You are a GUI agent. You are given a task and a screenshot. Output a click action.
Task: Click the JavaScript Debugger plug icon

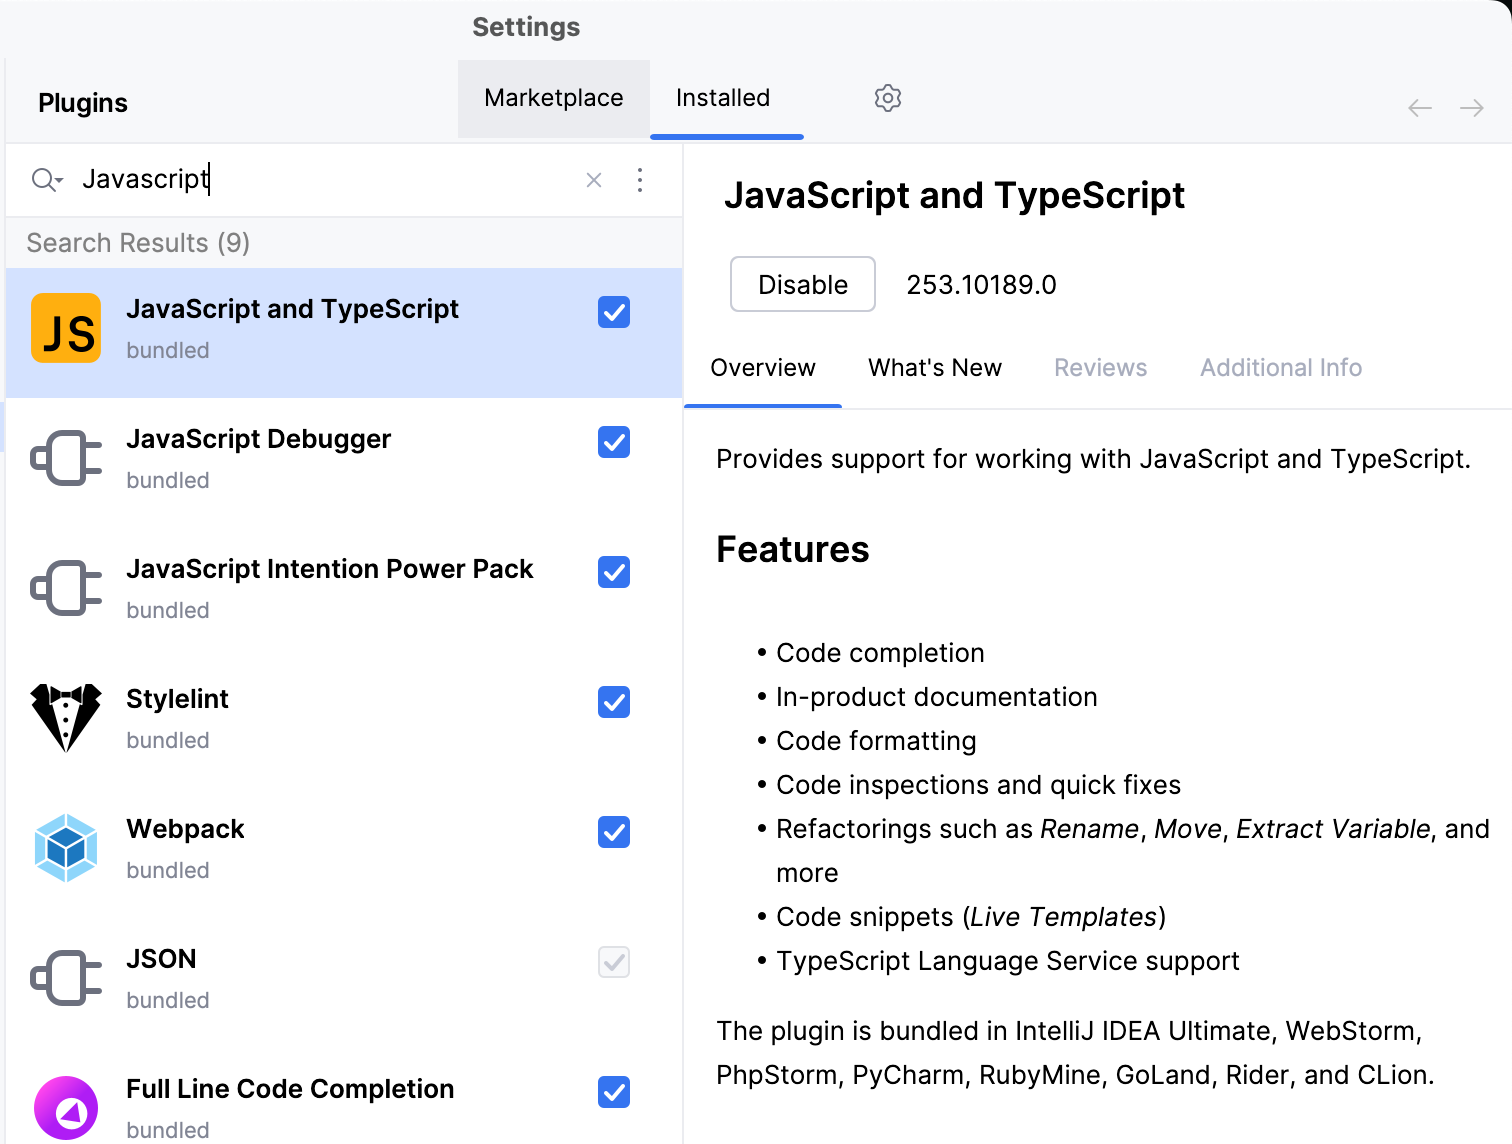pos(65,458)
